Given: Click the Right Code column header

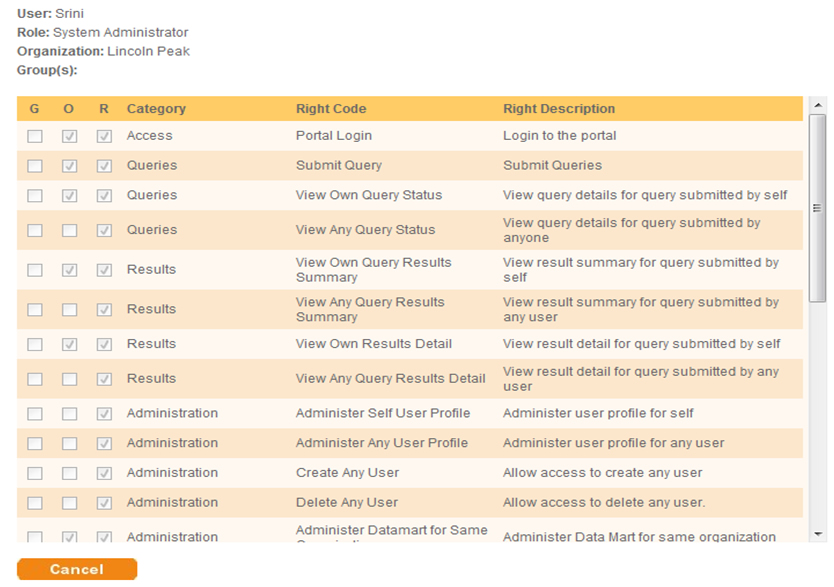Looking at the screenshot, I should (x=331, y=109).
